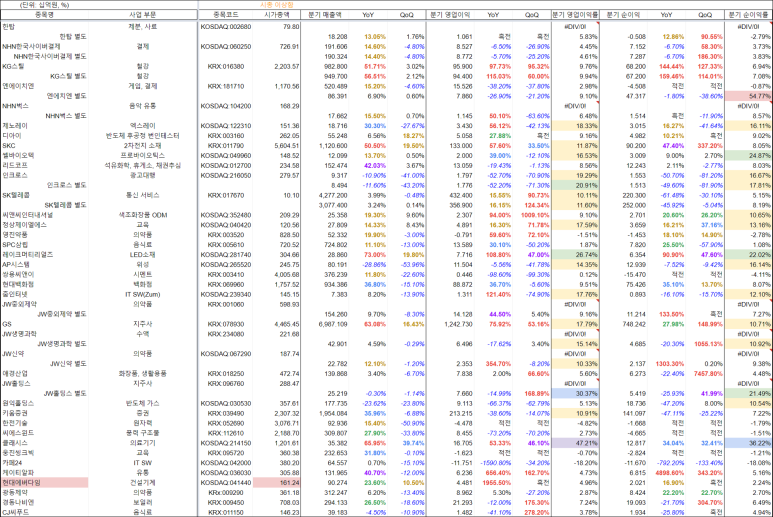Screen dimensions: 773x517
Task: Select the 인크로스 별도 row label
Action: (67, 185)
